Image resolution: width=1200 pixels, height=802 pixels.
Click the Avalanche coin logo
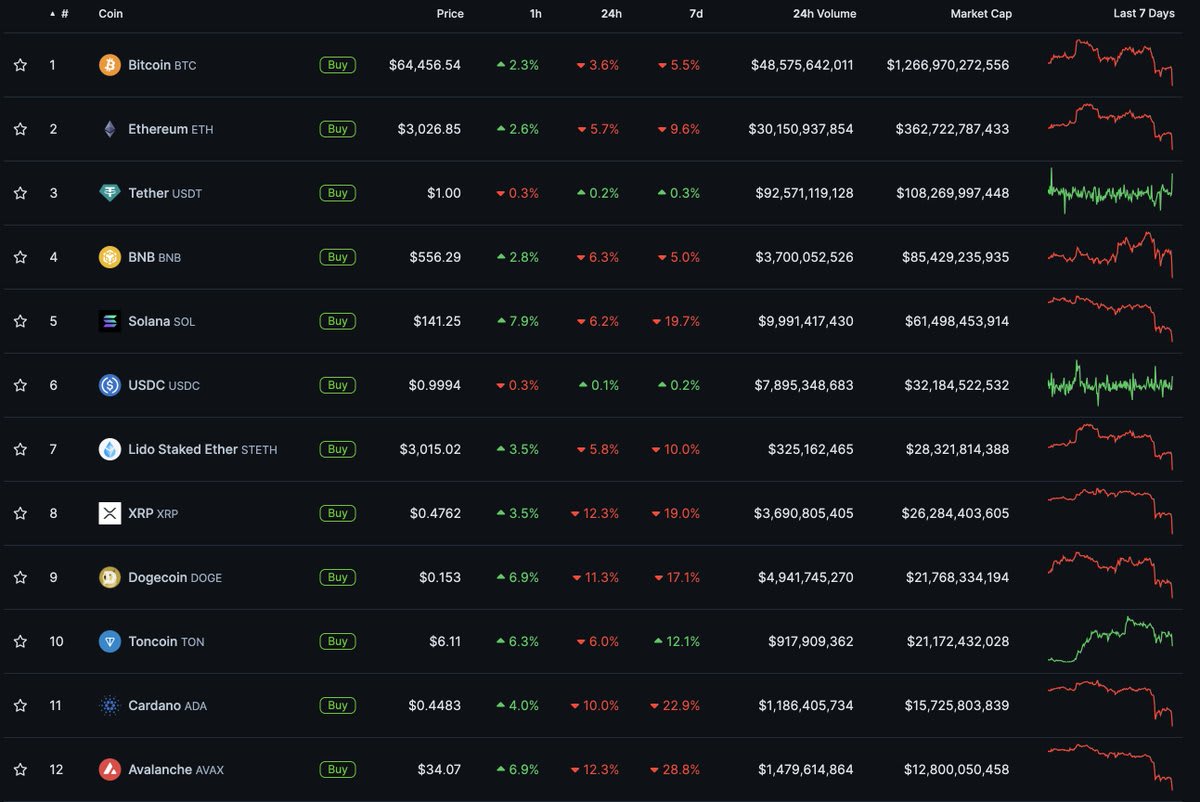pyautogui.click(x=110, y=769)
